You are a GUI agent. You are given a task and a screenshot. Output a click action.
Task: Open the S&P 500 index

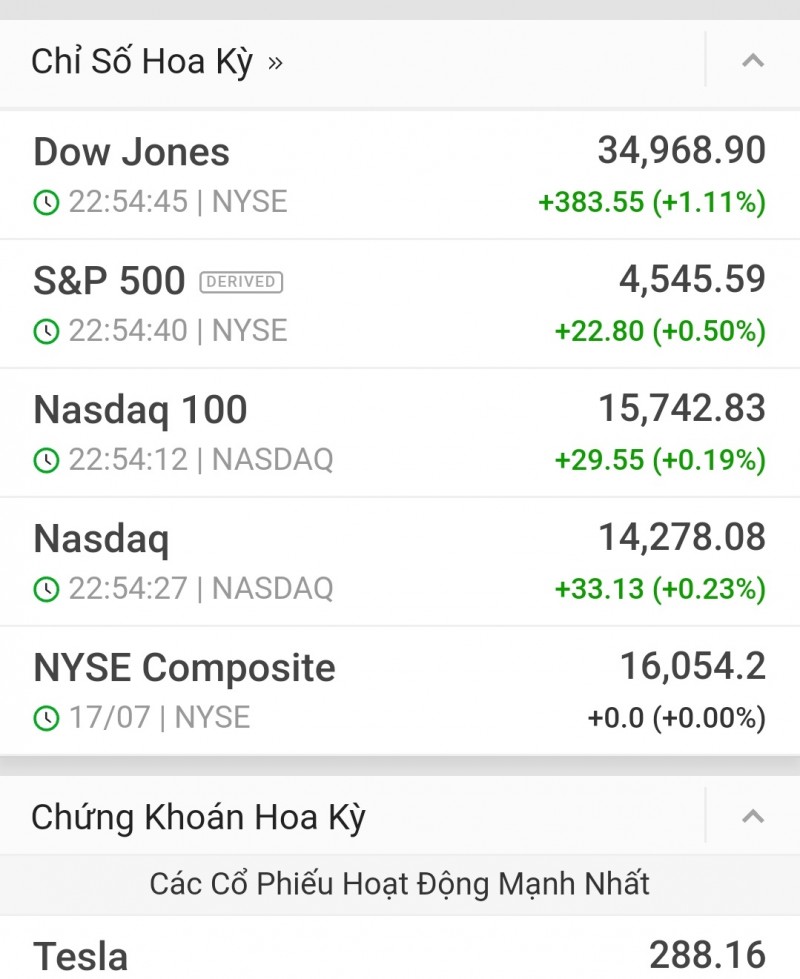coord(109,281)
